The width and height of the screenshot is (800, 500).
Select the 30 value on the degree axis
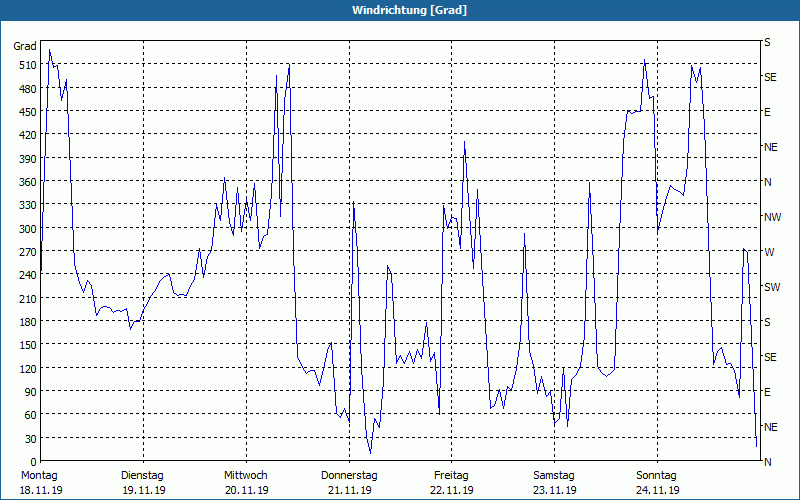point(31,438)
